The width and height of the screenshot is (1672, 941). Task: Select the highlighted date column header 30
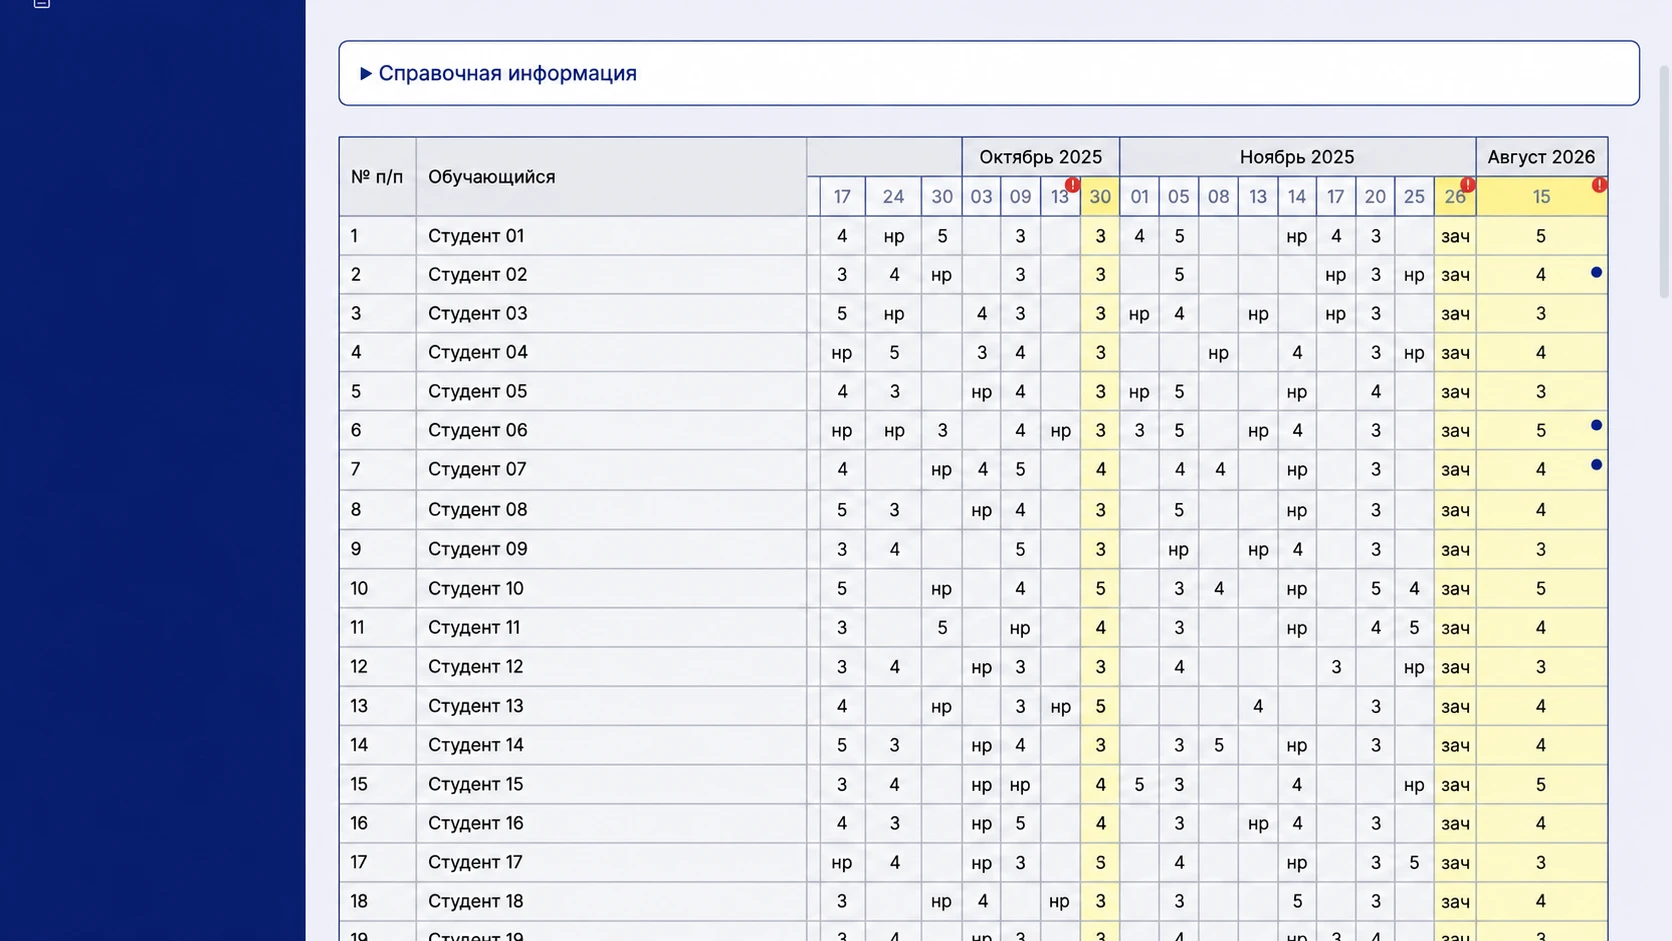[x=1100, y=197]
